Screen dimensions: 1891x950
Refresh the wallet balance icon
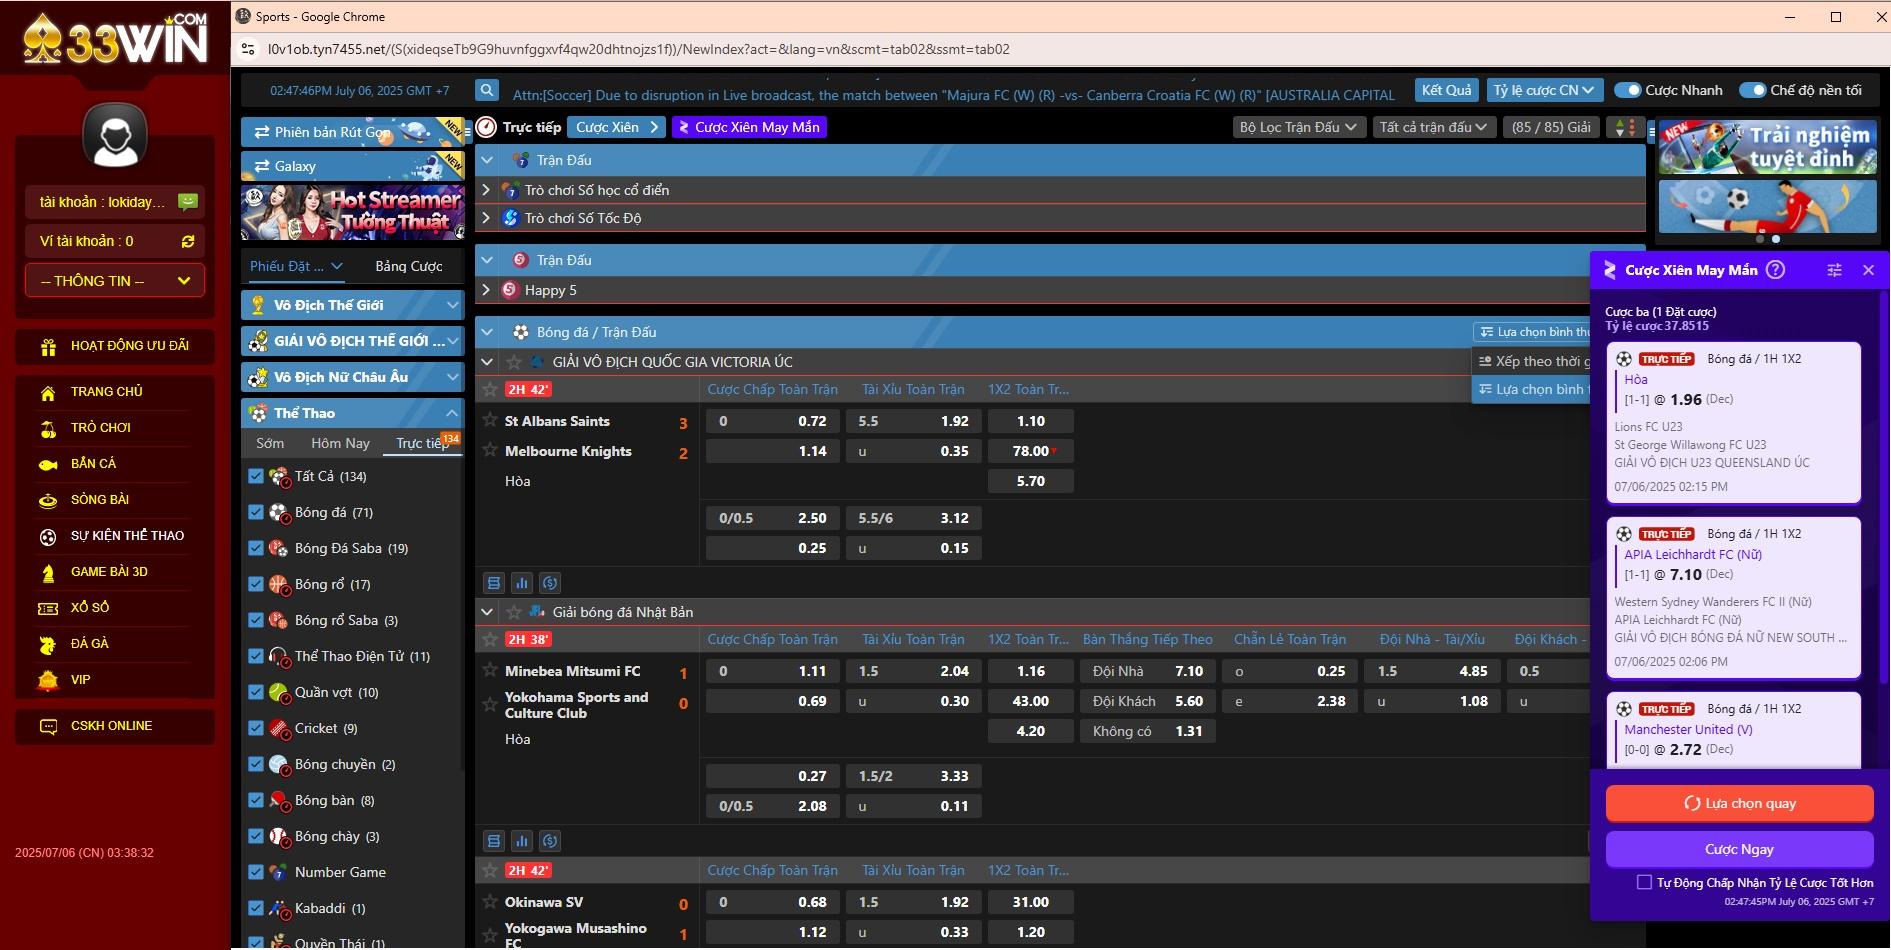187,241
